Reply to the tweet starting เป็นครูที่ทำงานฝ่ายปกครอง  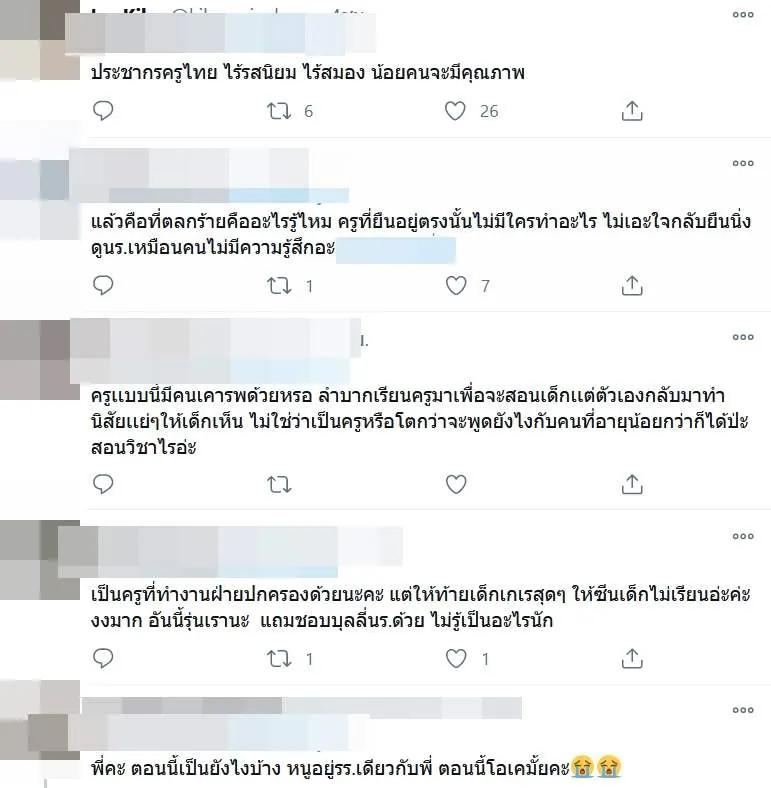(103, 658)
